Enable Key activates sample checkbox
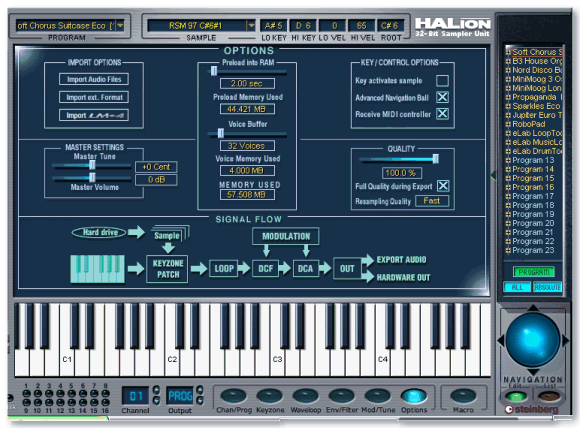 (x=442, y=80)
